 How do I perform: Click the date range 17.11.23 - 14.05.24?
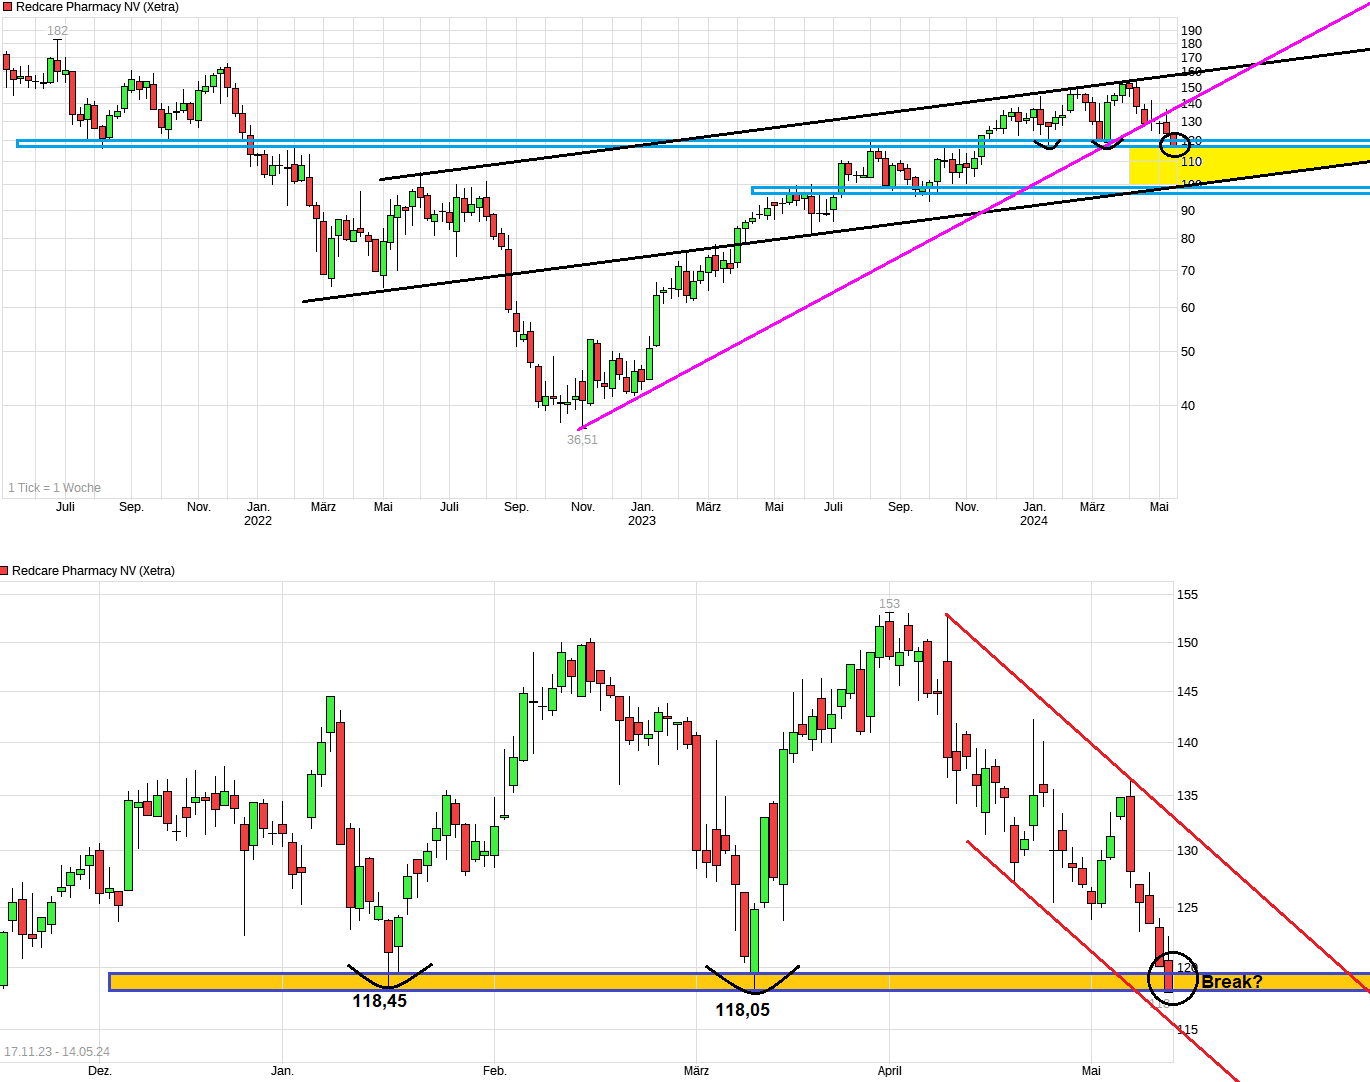point(57,1052)
